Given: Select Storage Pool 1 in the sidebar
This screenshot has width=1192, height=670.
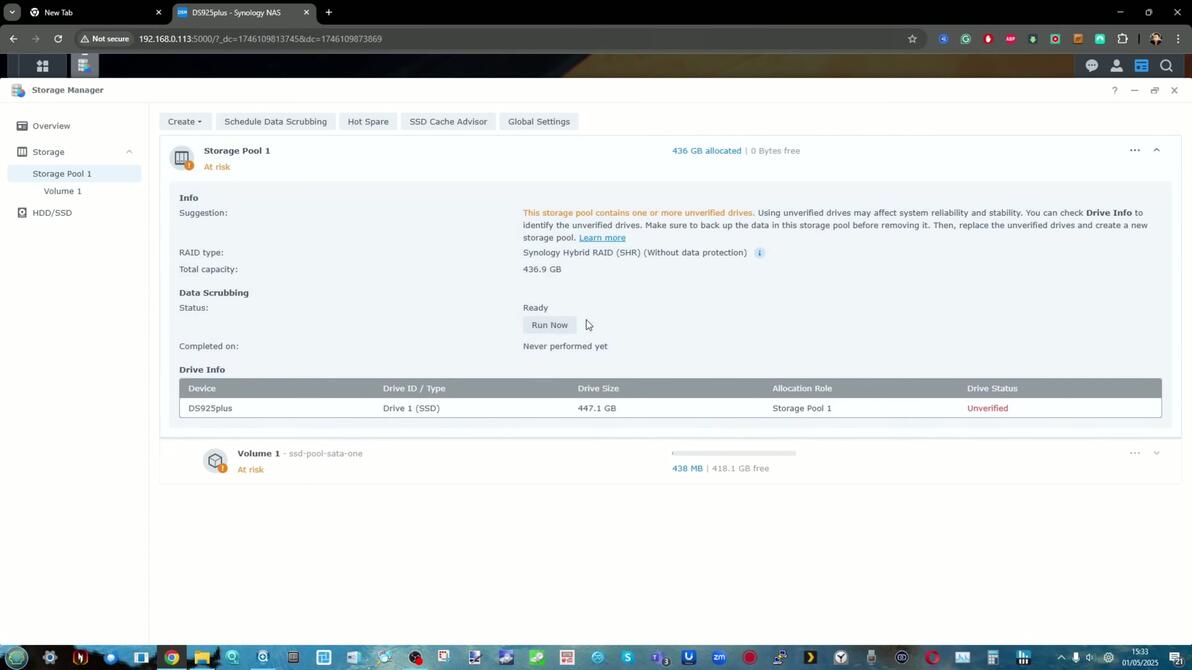Looking at the screenshot, I should (74, 174).
